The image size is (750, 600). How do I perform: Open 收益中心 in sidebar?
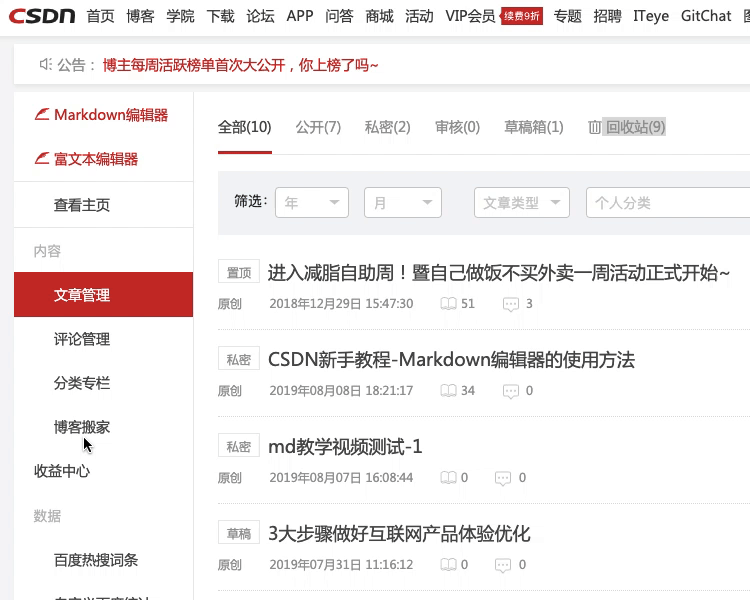coord(62,471)
